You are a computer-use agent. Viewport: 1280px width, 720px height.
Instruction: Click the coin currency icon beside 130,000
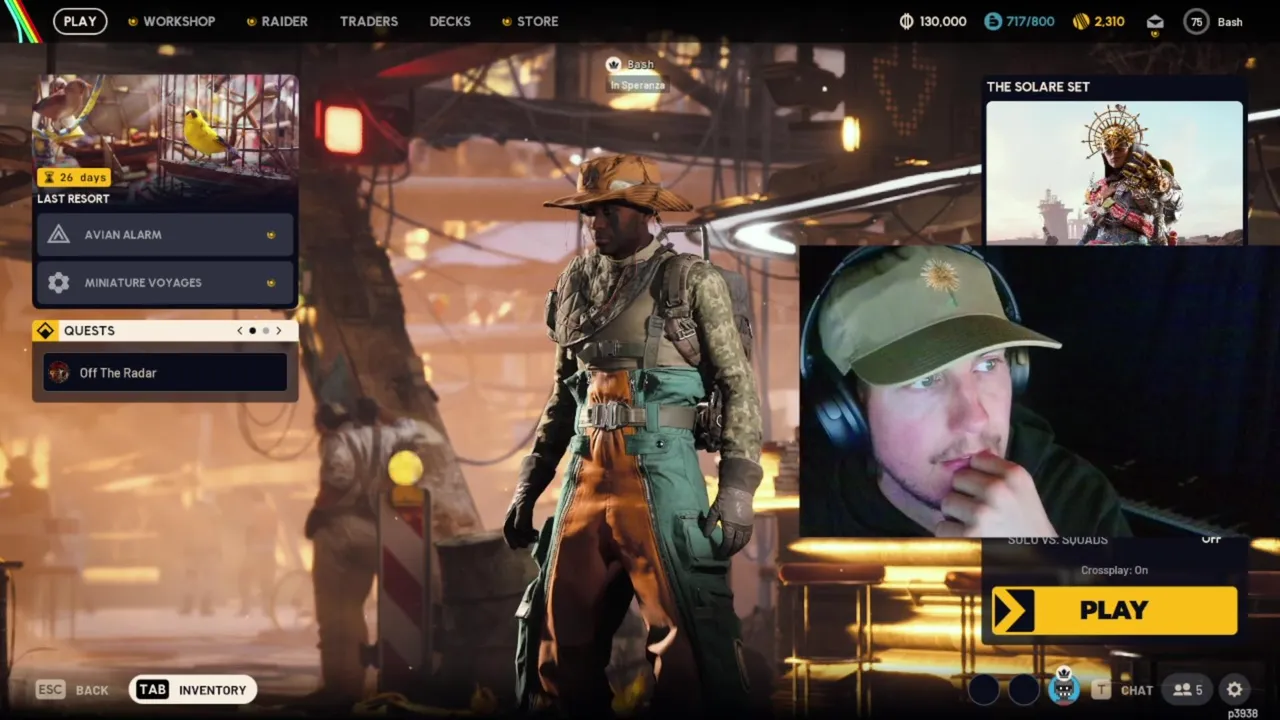point(907,21)
